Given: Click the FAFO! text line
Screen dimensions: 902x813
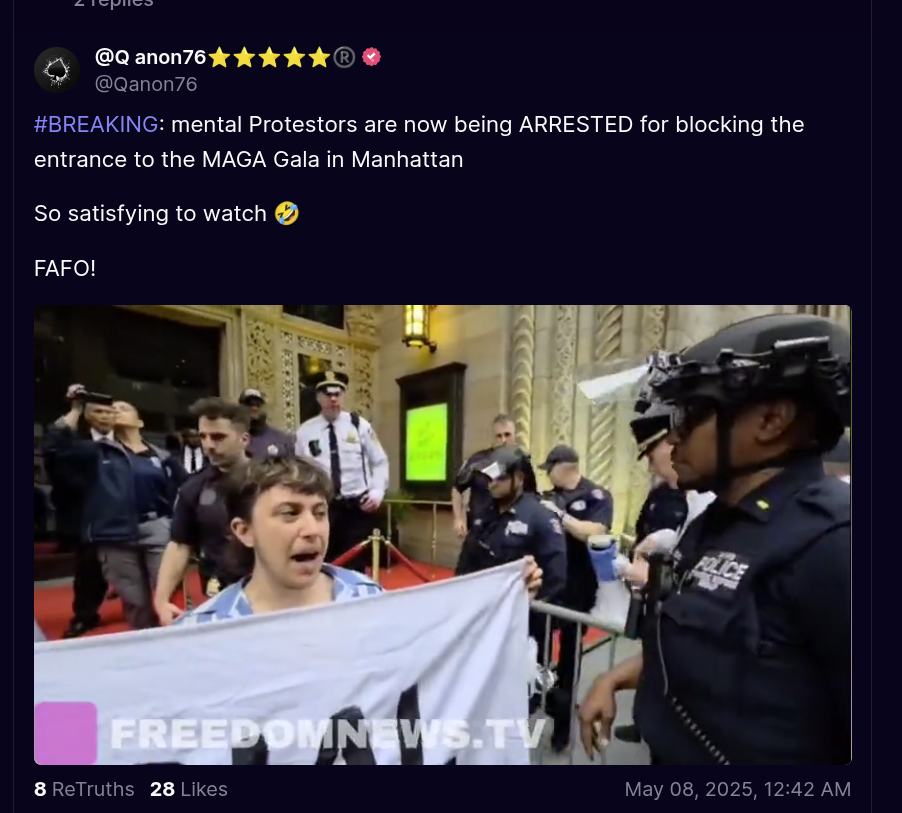Looking at the screenshot, I should (65, 268).
